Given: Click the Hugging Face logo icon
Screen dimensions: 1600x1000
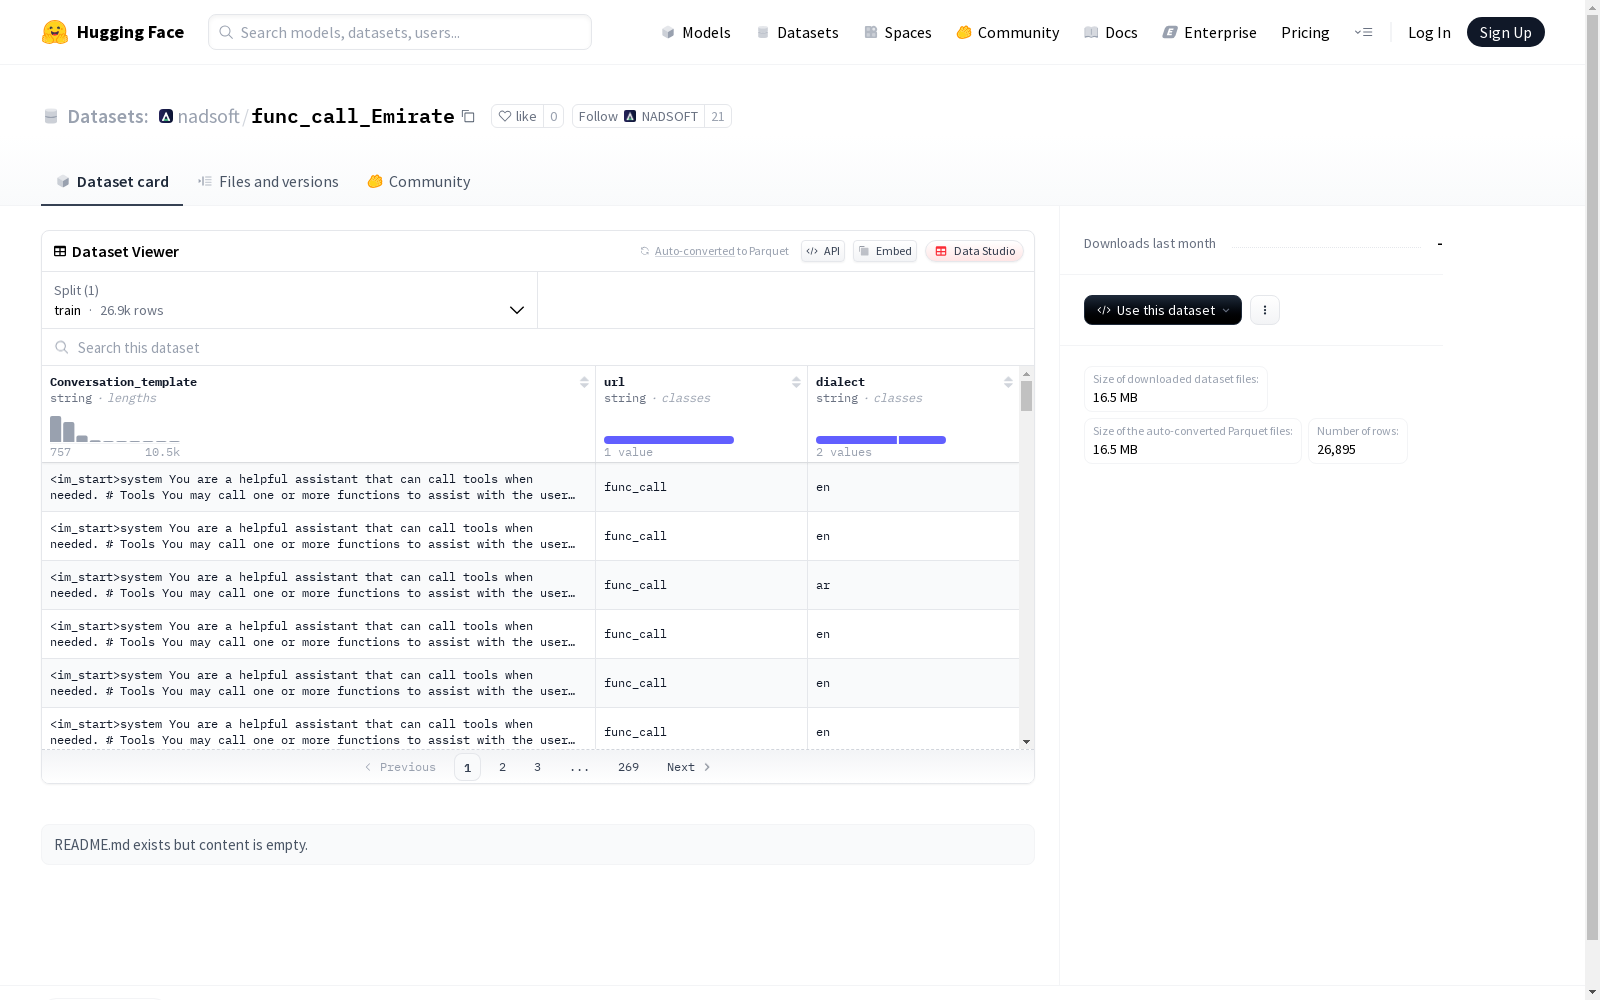Looking at the screenshot, I should point(55,32).
